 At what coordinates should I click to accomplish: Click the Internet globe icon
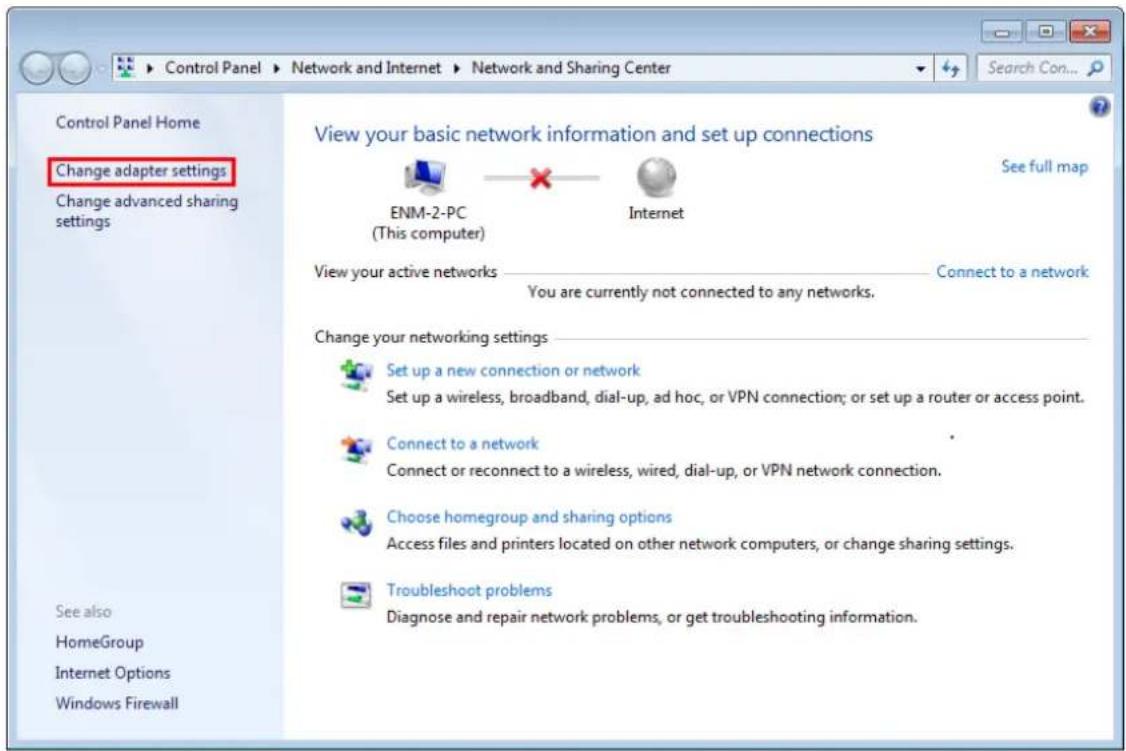pyautogui.click(x=656, y=177)
